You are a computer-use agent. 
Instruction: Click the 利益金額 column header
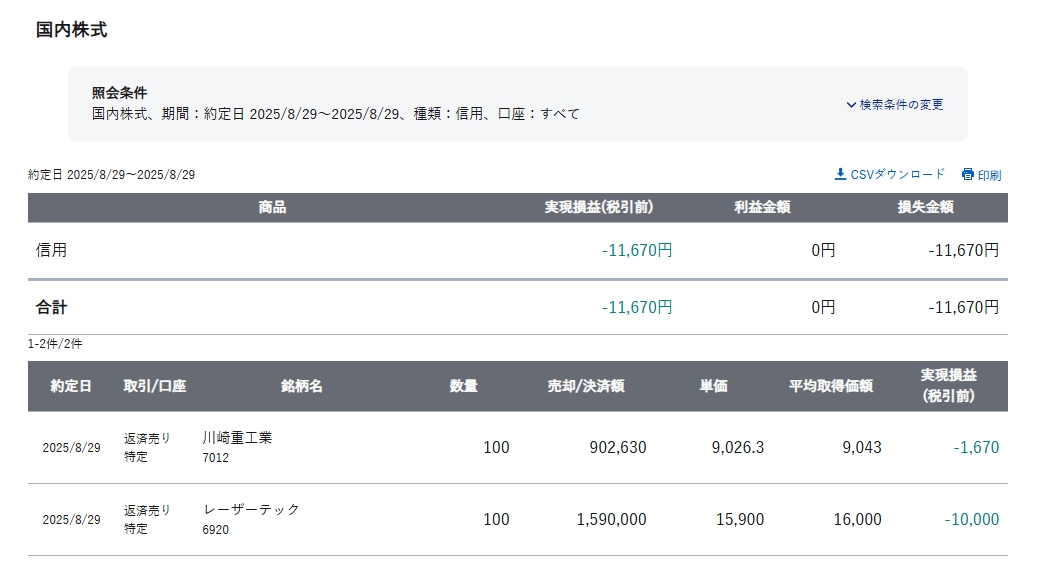tap(762, 208)
